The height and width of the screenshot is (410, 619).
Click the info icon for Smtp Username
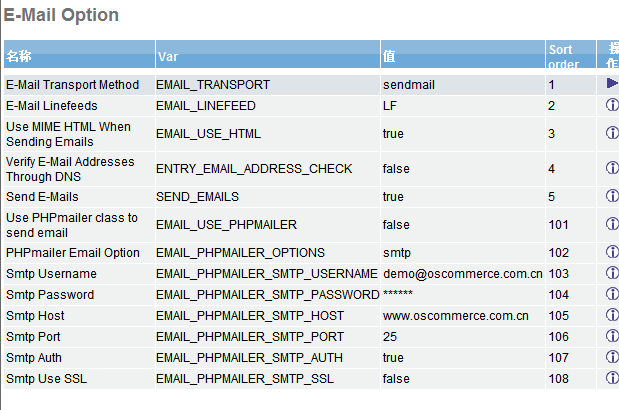coord(612,273)
